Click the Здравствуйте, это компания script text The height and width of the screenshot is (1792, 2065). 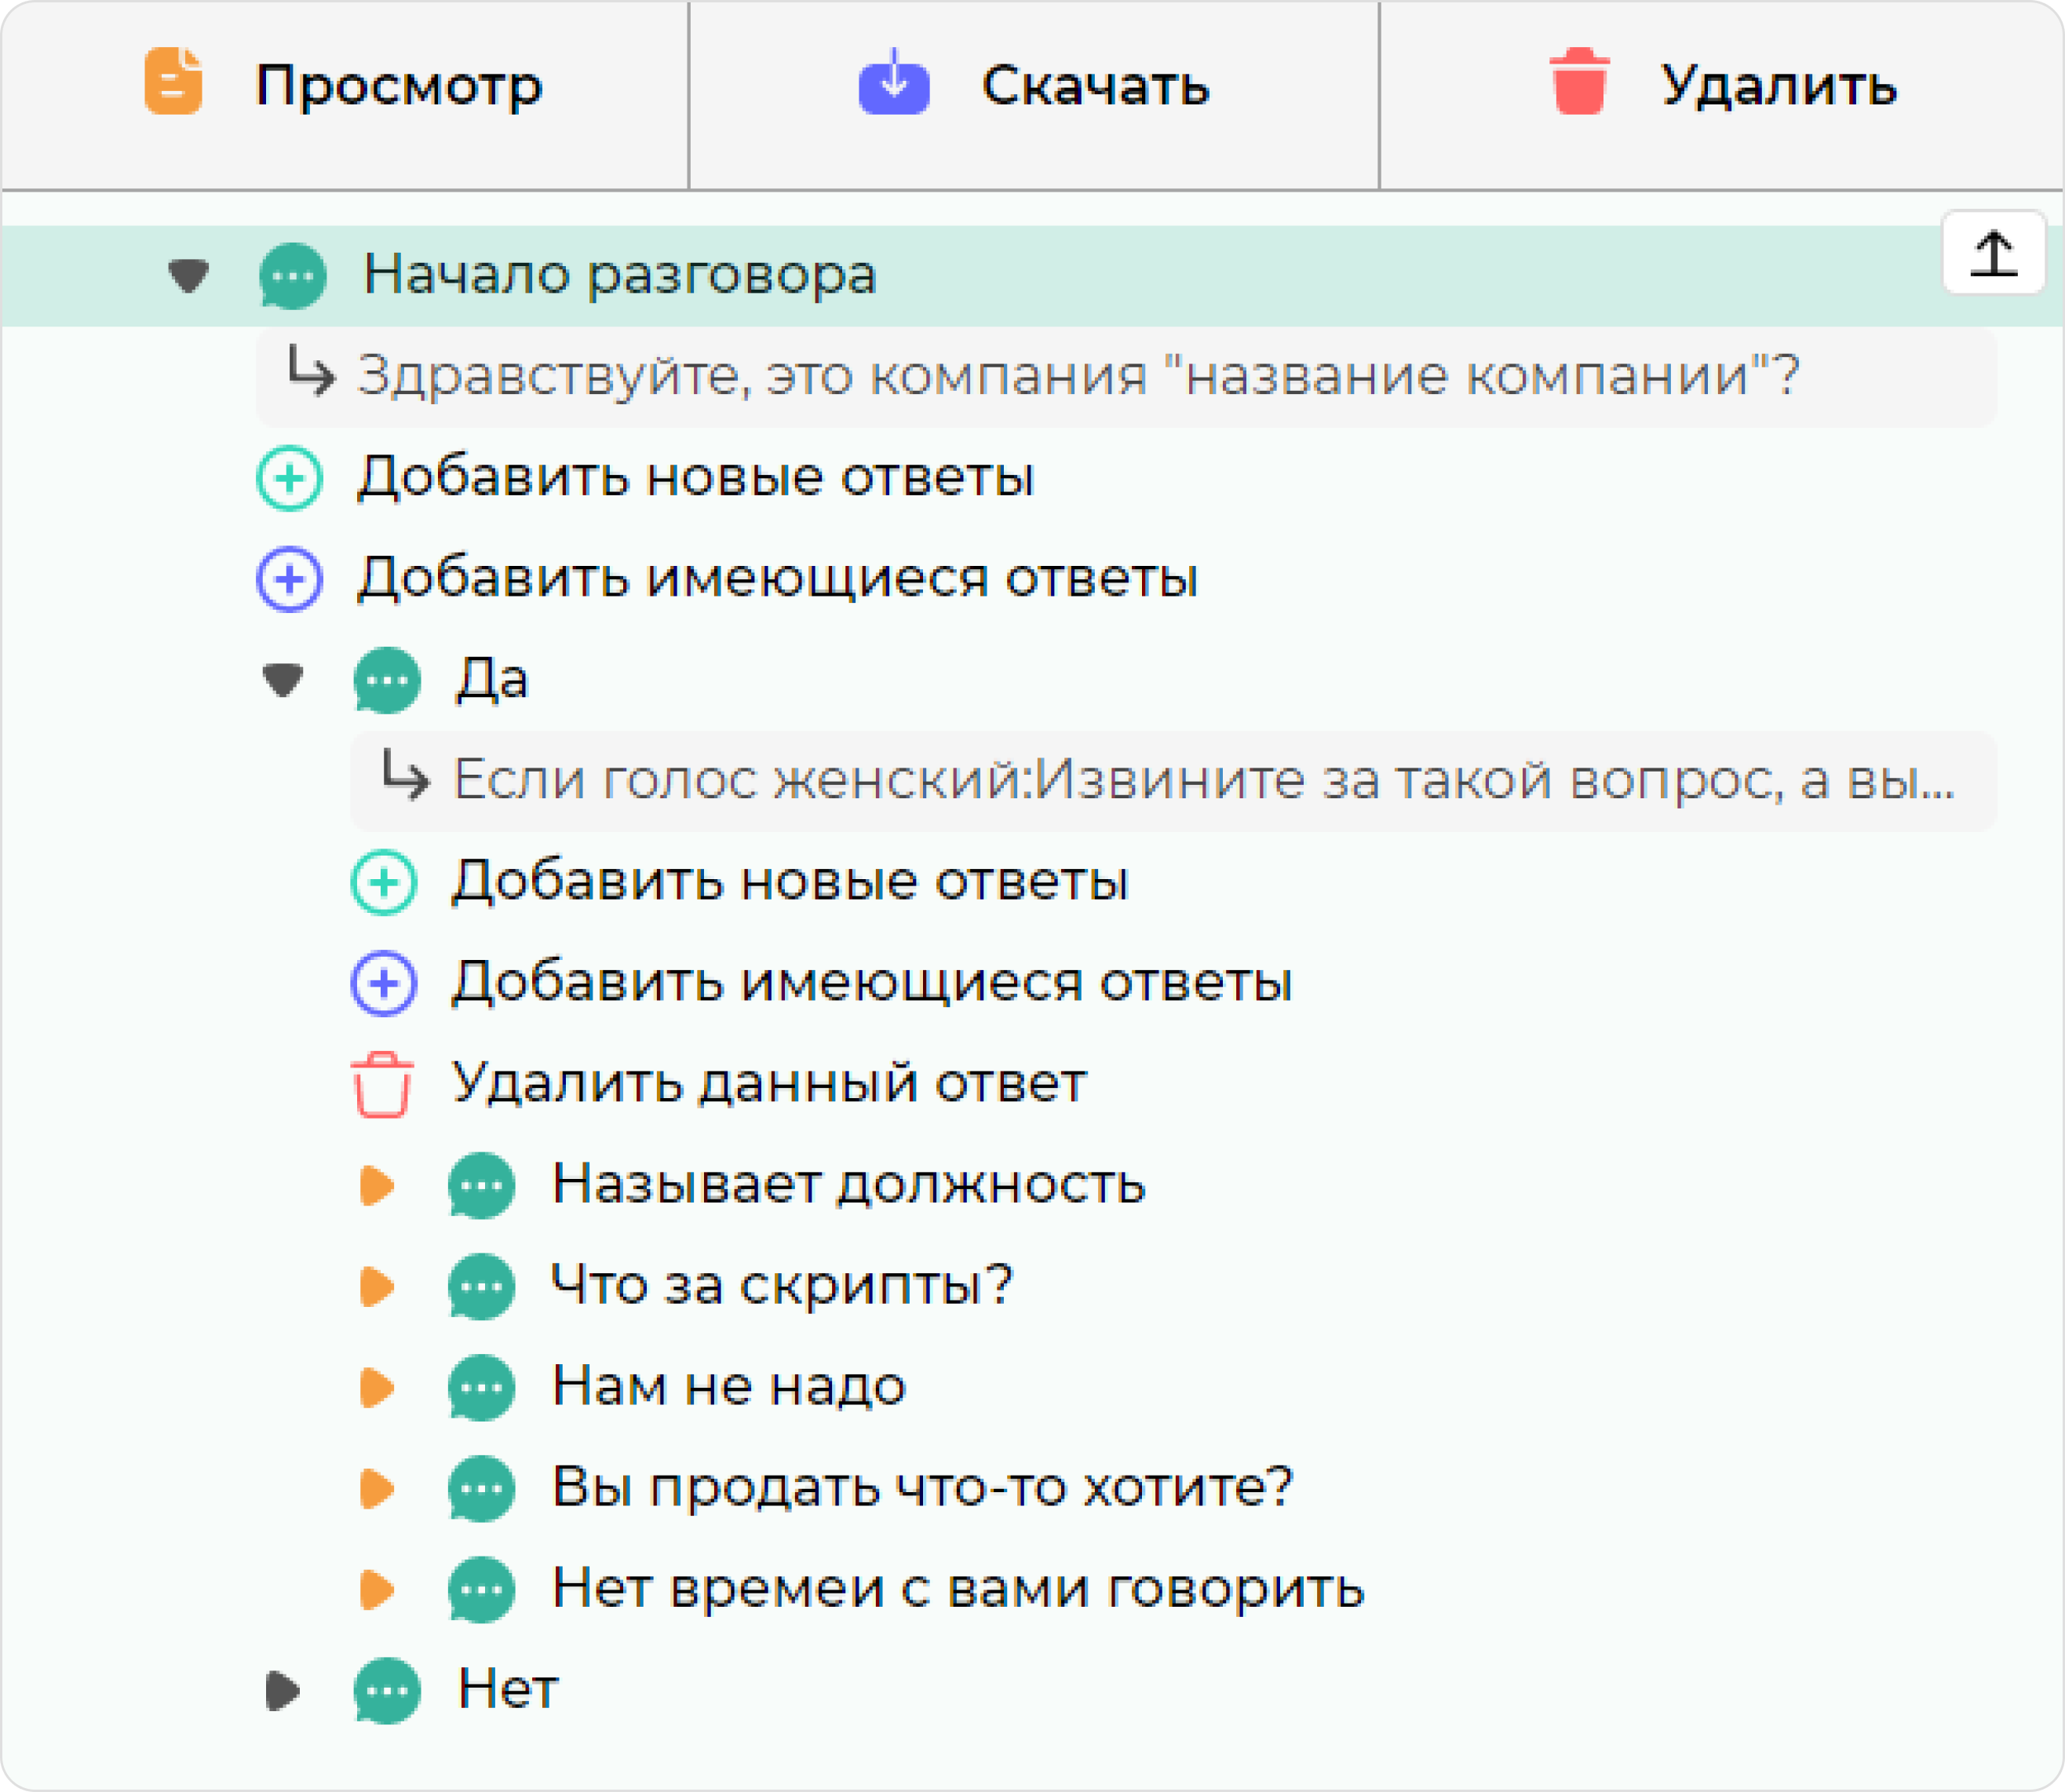[x=1078, y=377]
